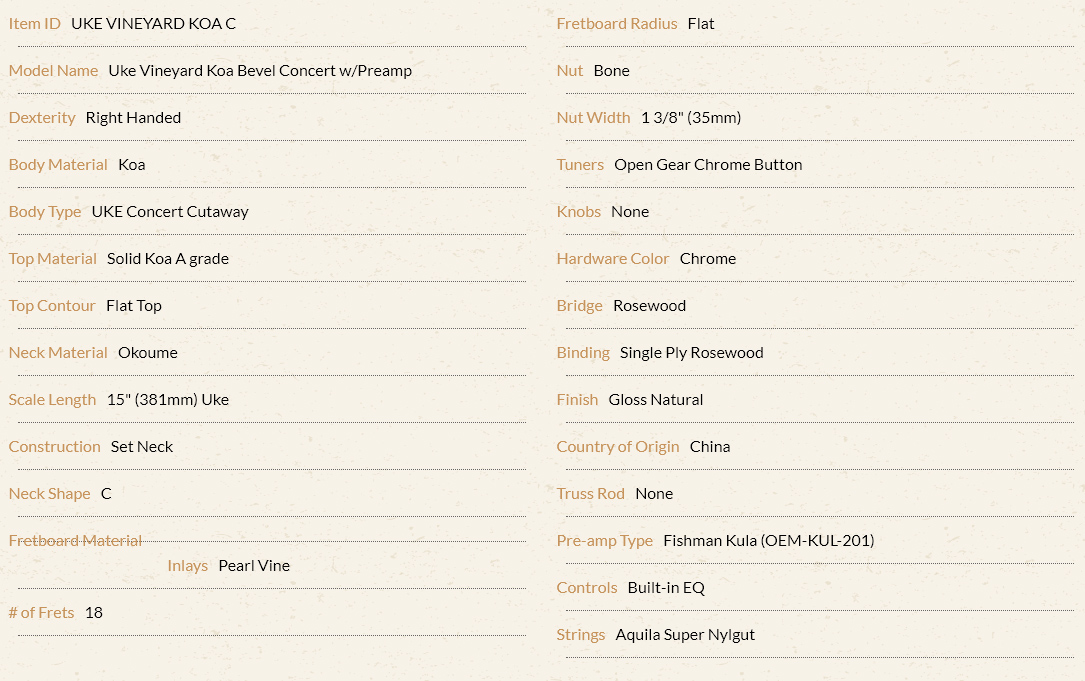Click the Nut Width label
The width and height of the screenshot is (1085, 681).
(x=593, y=118)
